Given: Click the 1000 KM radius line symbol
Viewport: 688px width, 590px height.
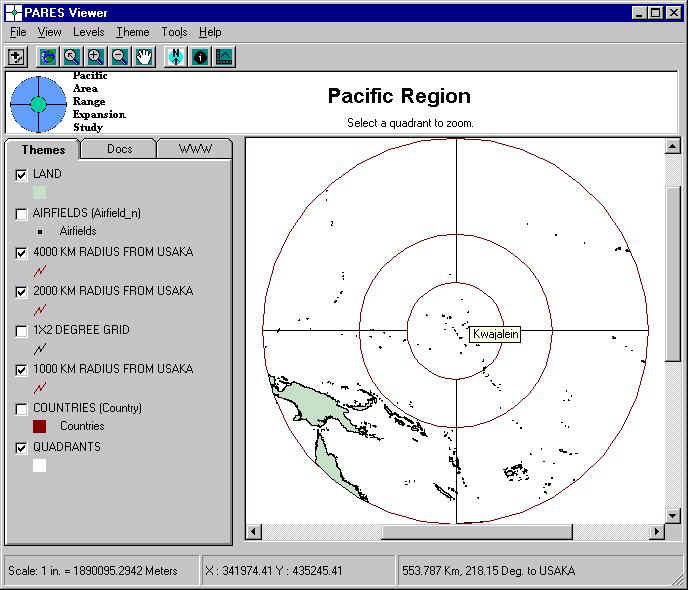Looking at the screenshot, I should tap(40, 388).
